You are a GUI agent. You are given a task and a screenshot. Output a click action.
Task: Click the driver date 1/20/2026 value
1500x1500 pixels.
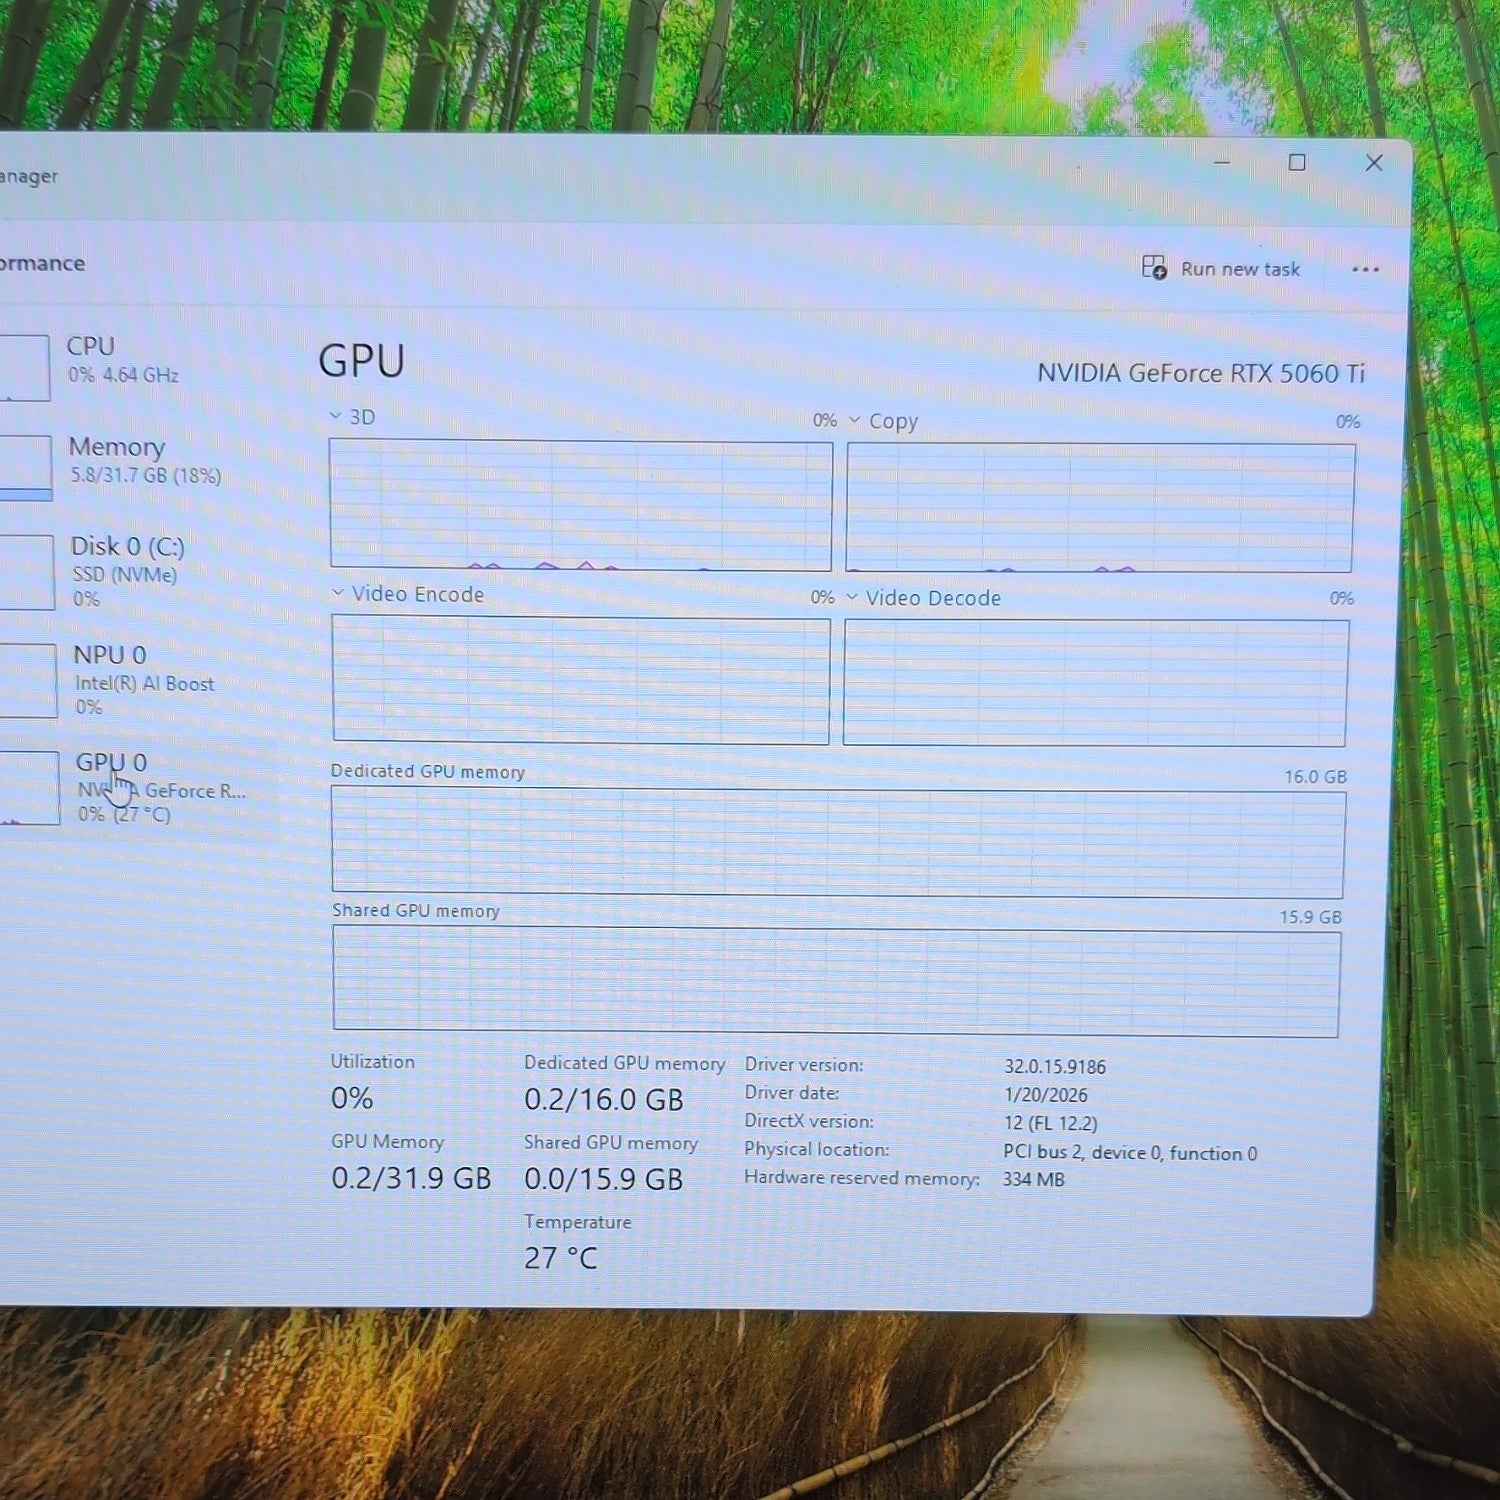point(1046,1095)
